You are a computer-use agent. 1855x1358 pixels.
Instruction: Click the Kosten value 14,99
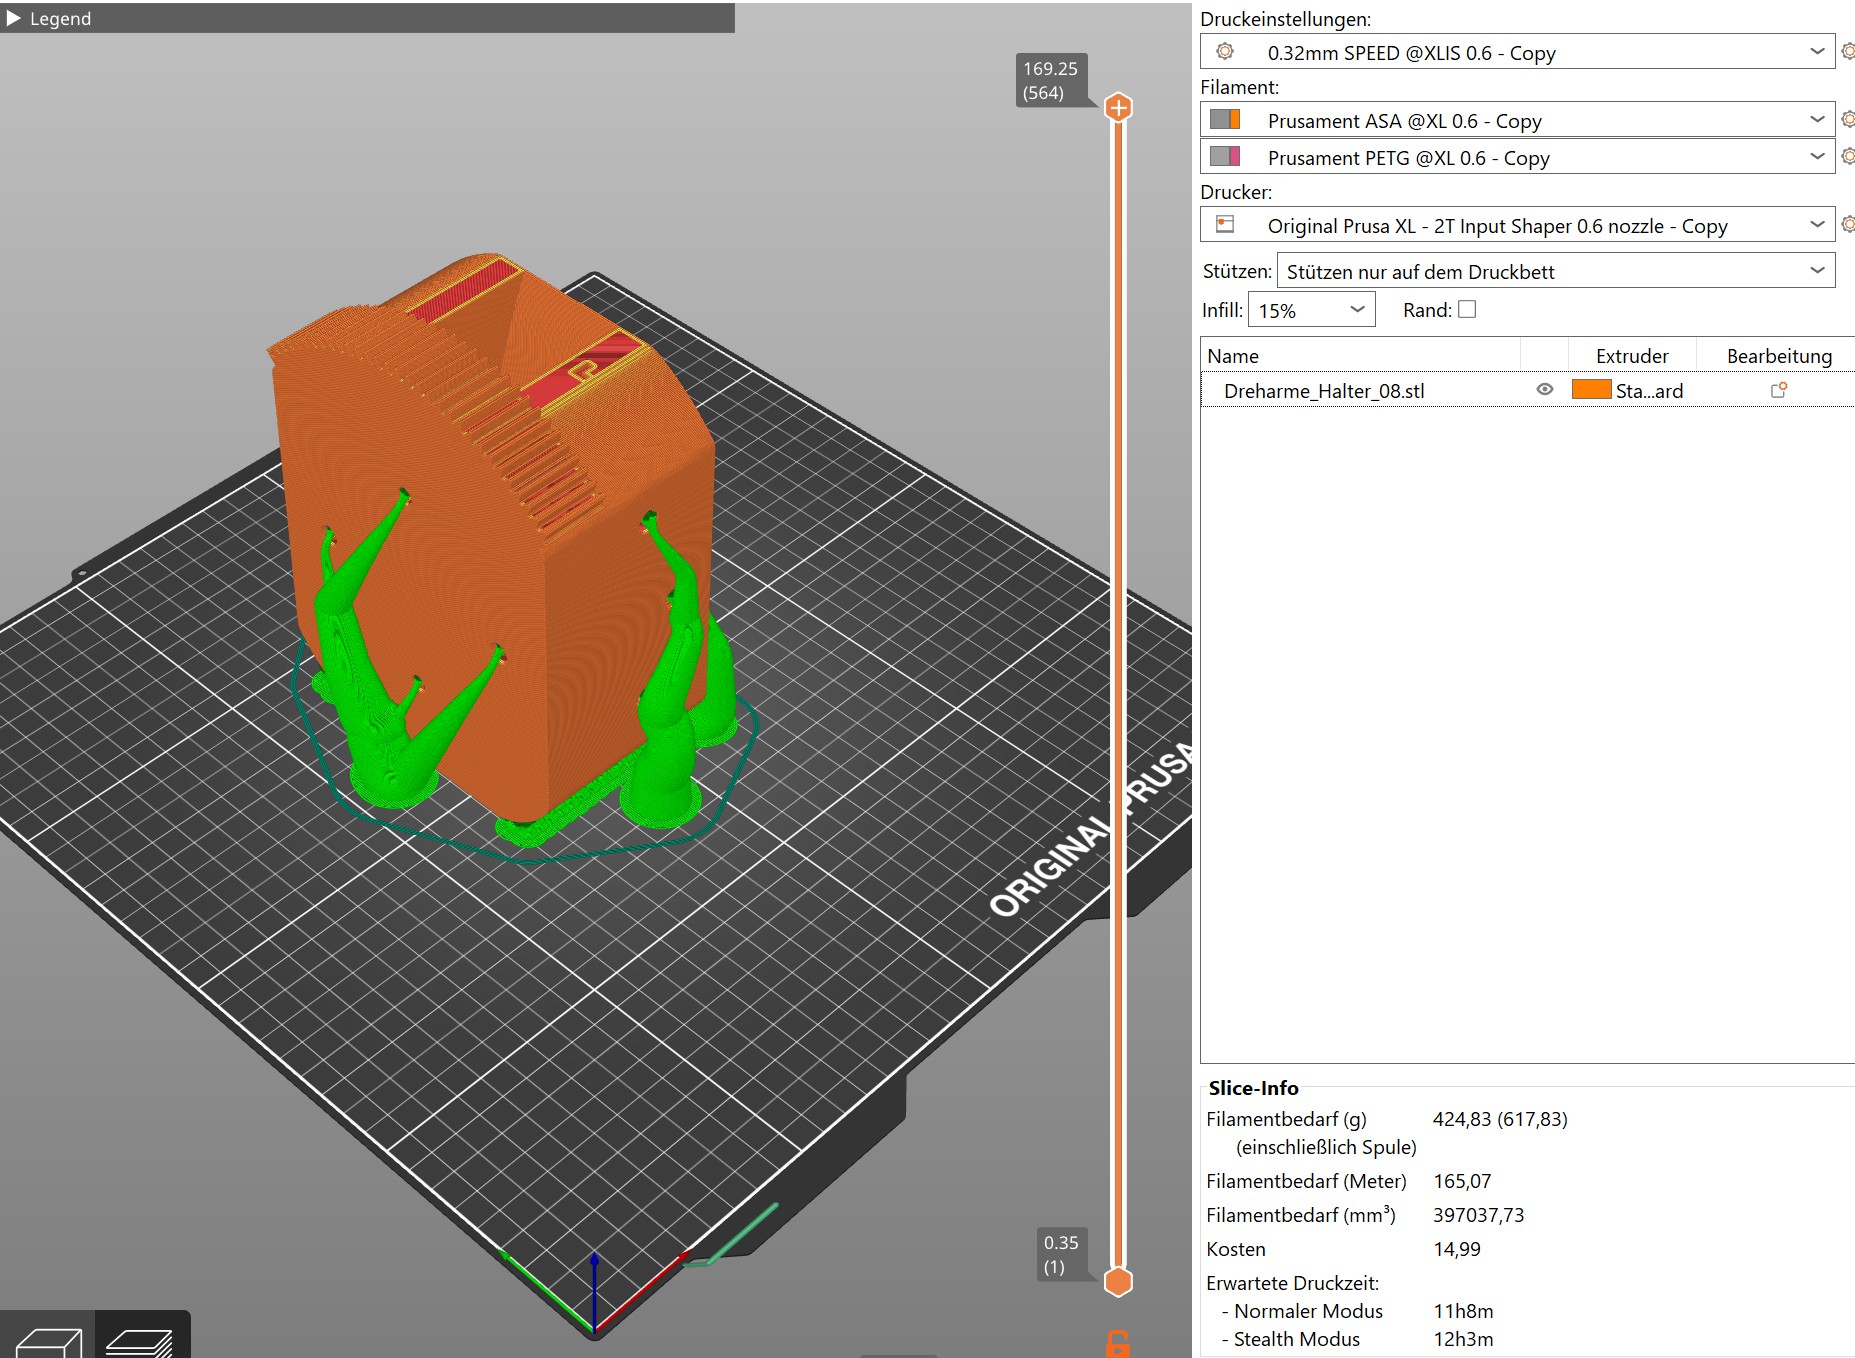coord(1457,1249)
